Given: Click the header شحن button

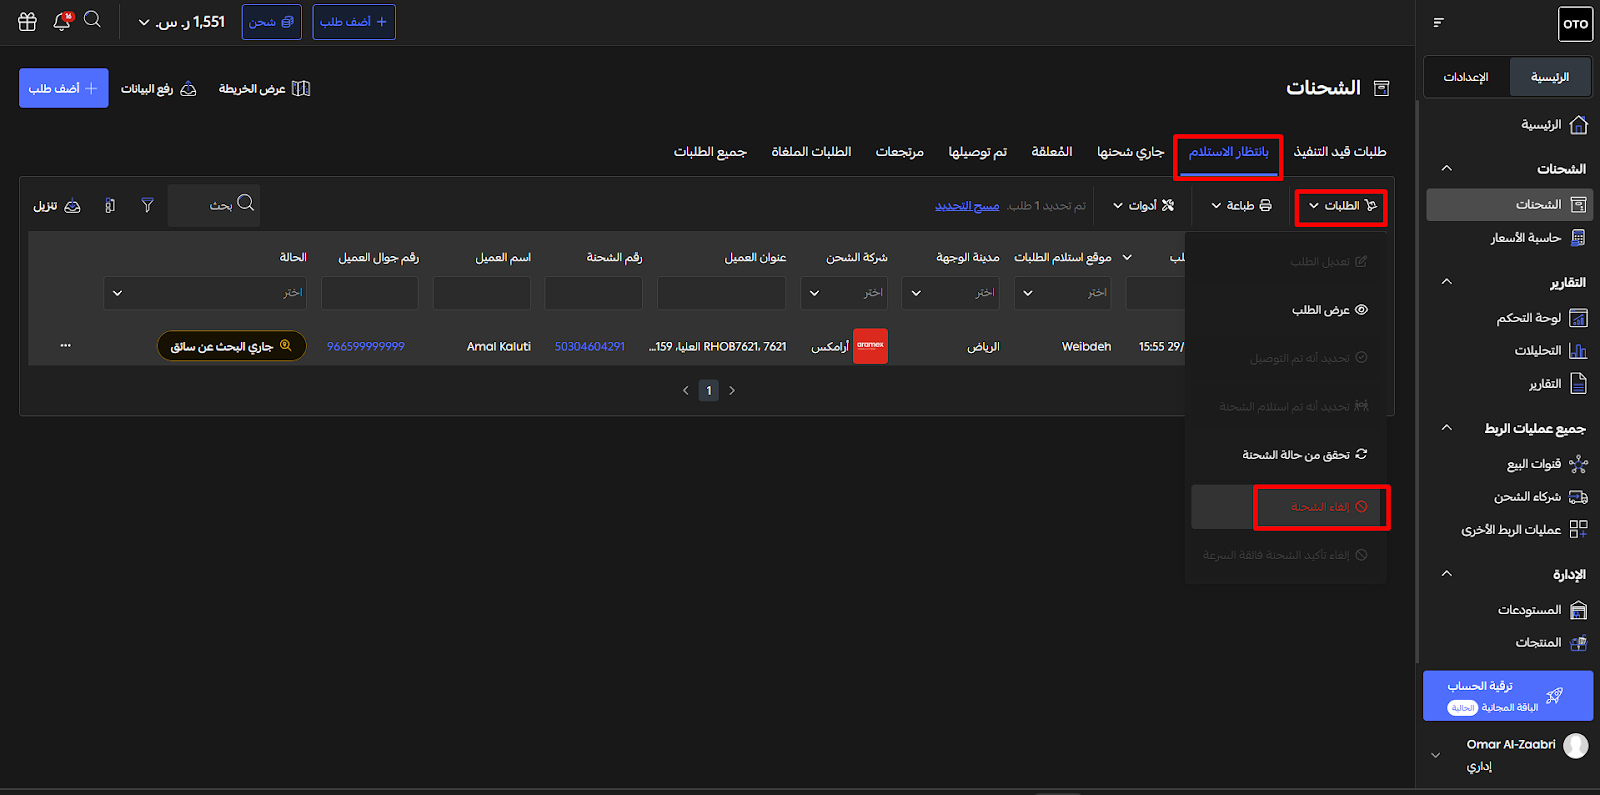Looking at the screenshot, I should (271, 22).
